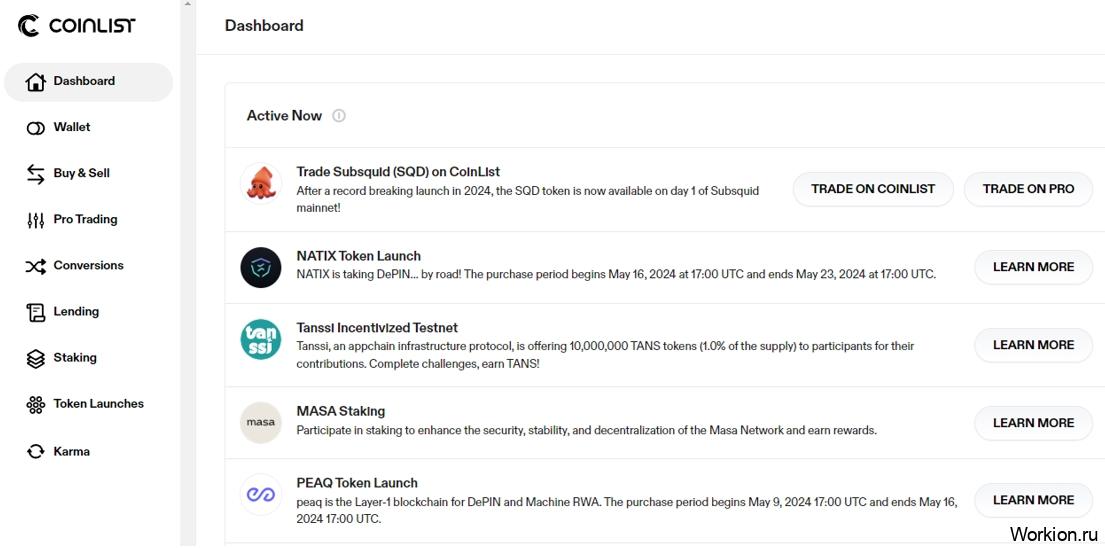
Task: Go to Dashboard in the sidebar
Action: [x=88, y=82]
